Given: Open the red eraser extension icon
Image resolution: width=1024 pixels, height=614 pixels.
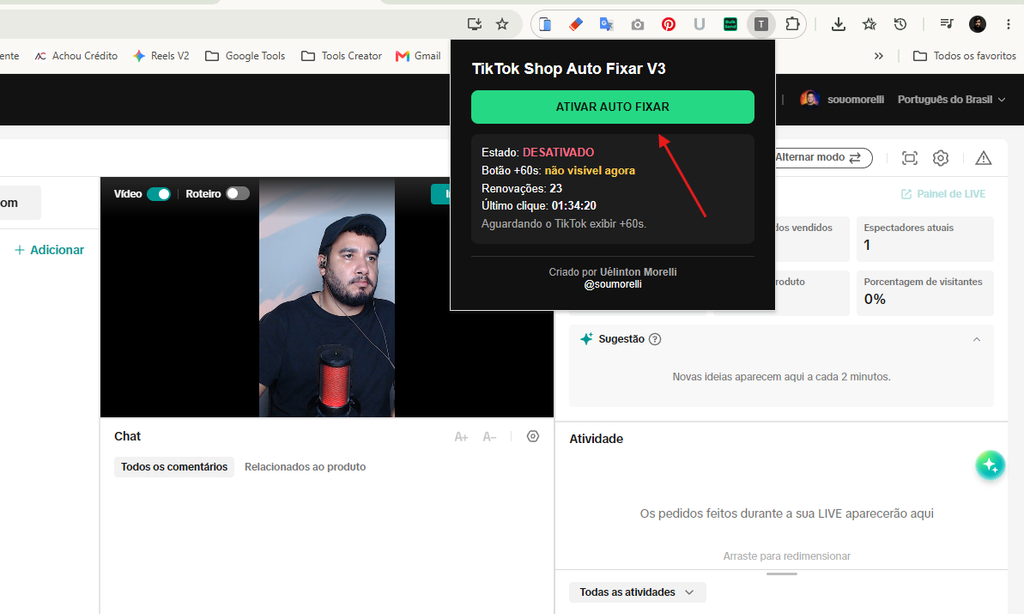Looking at the screenshot, I should pos(575,24).
